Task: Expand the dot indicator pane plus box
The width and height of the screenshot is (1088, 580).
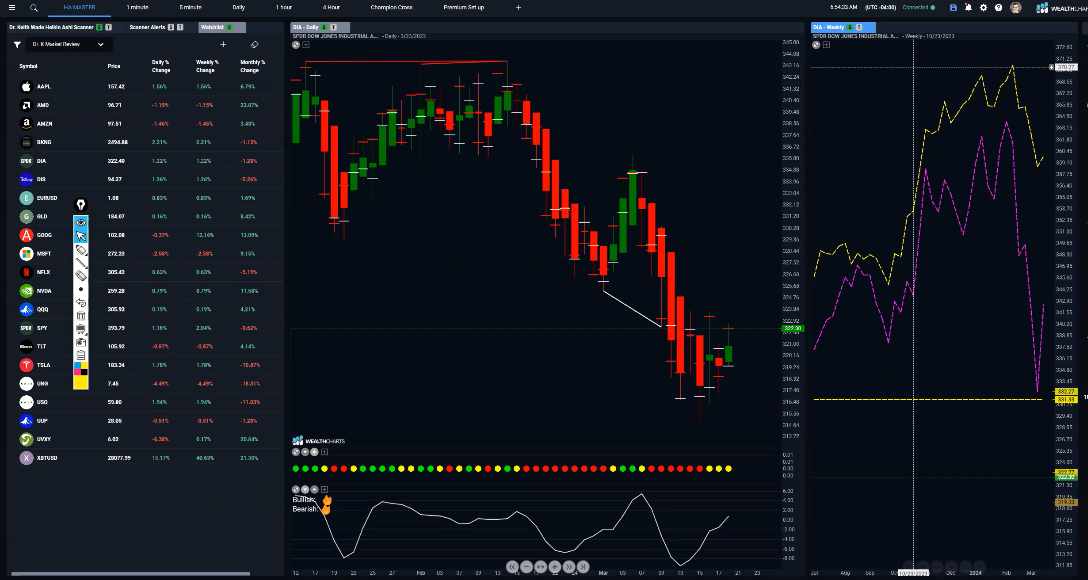Action: click(x=324, y=452)
